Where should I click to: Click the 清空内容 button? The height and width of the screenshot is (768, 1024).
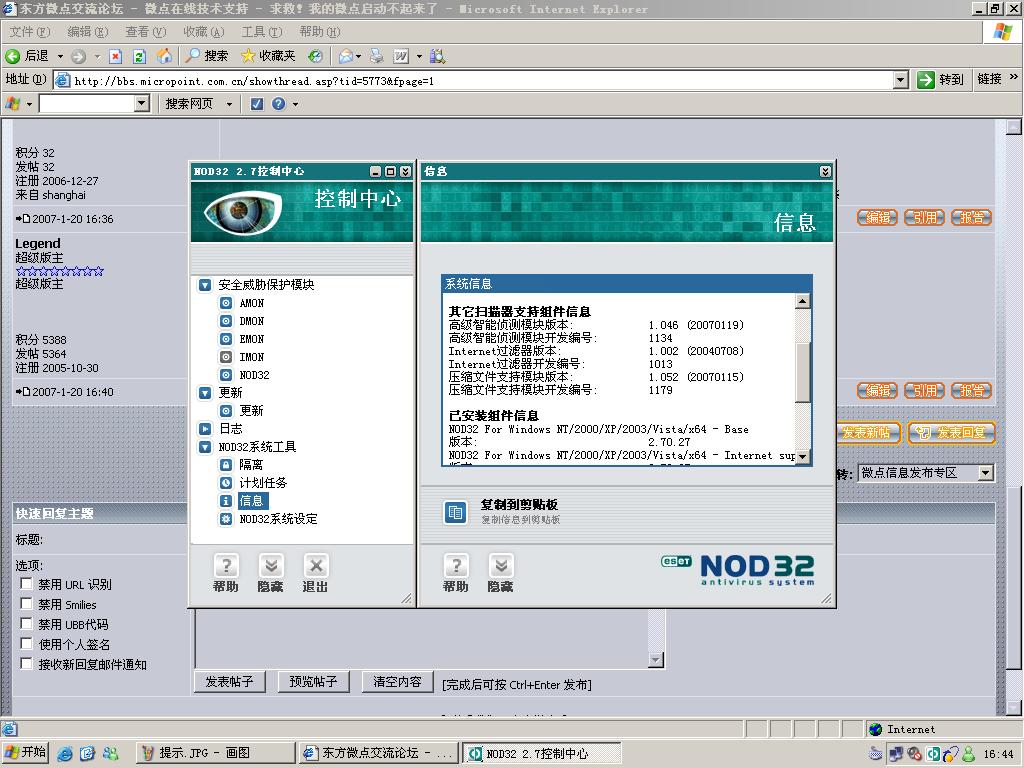pos(397,681)
